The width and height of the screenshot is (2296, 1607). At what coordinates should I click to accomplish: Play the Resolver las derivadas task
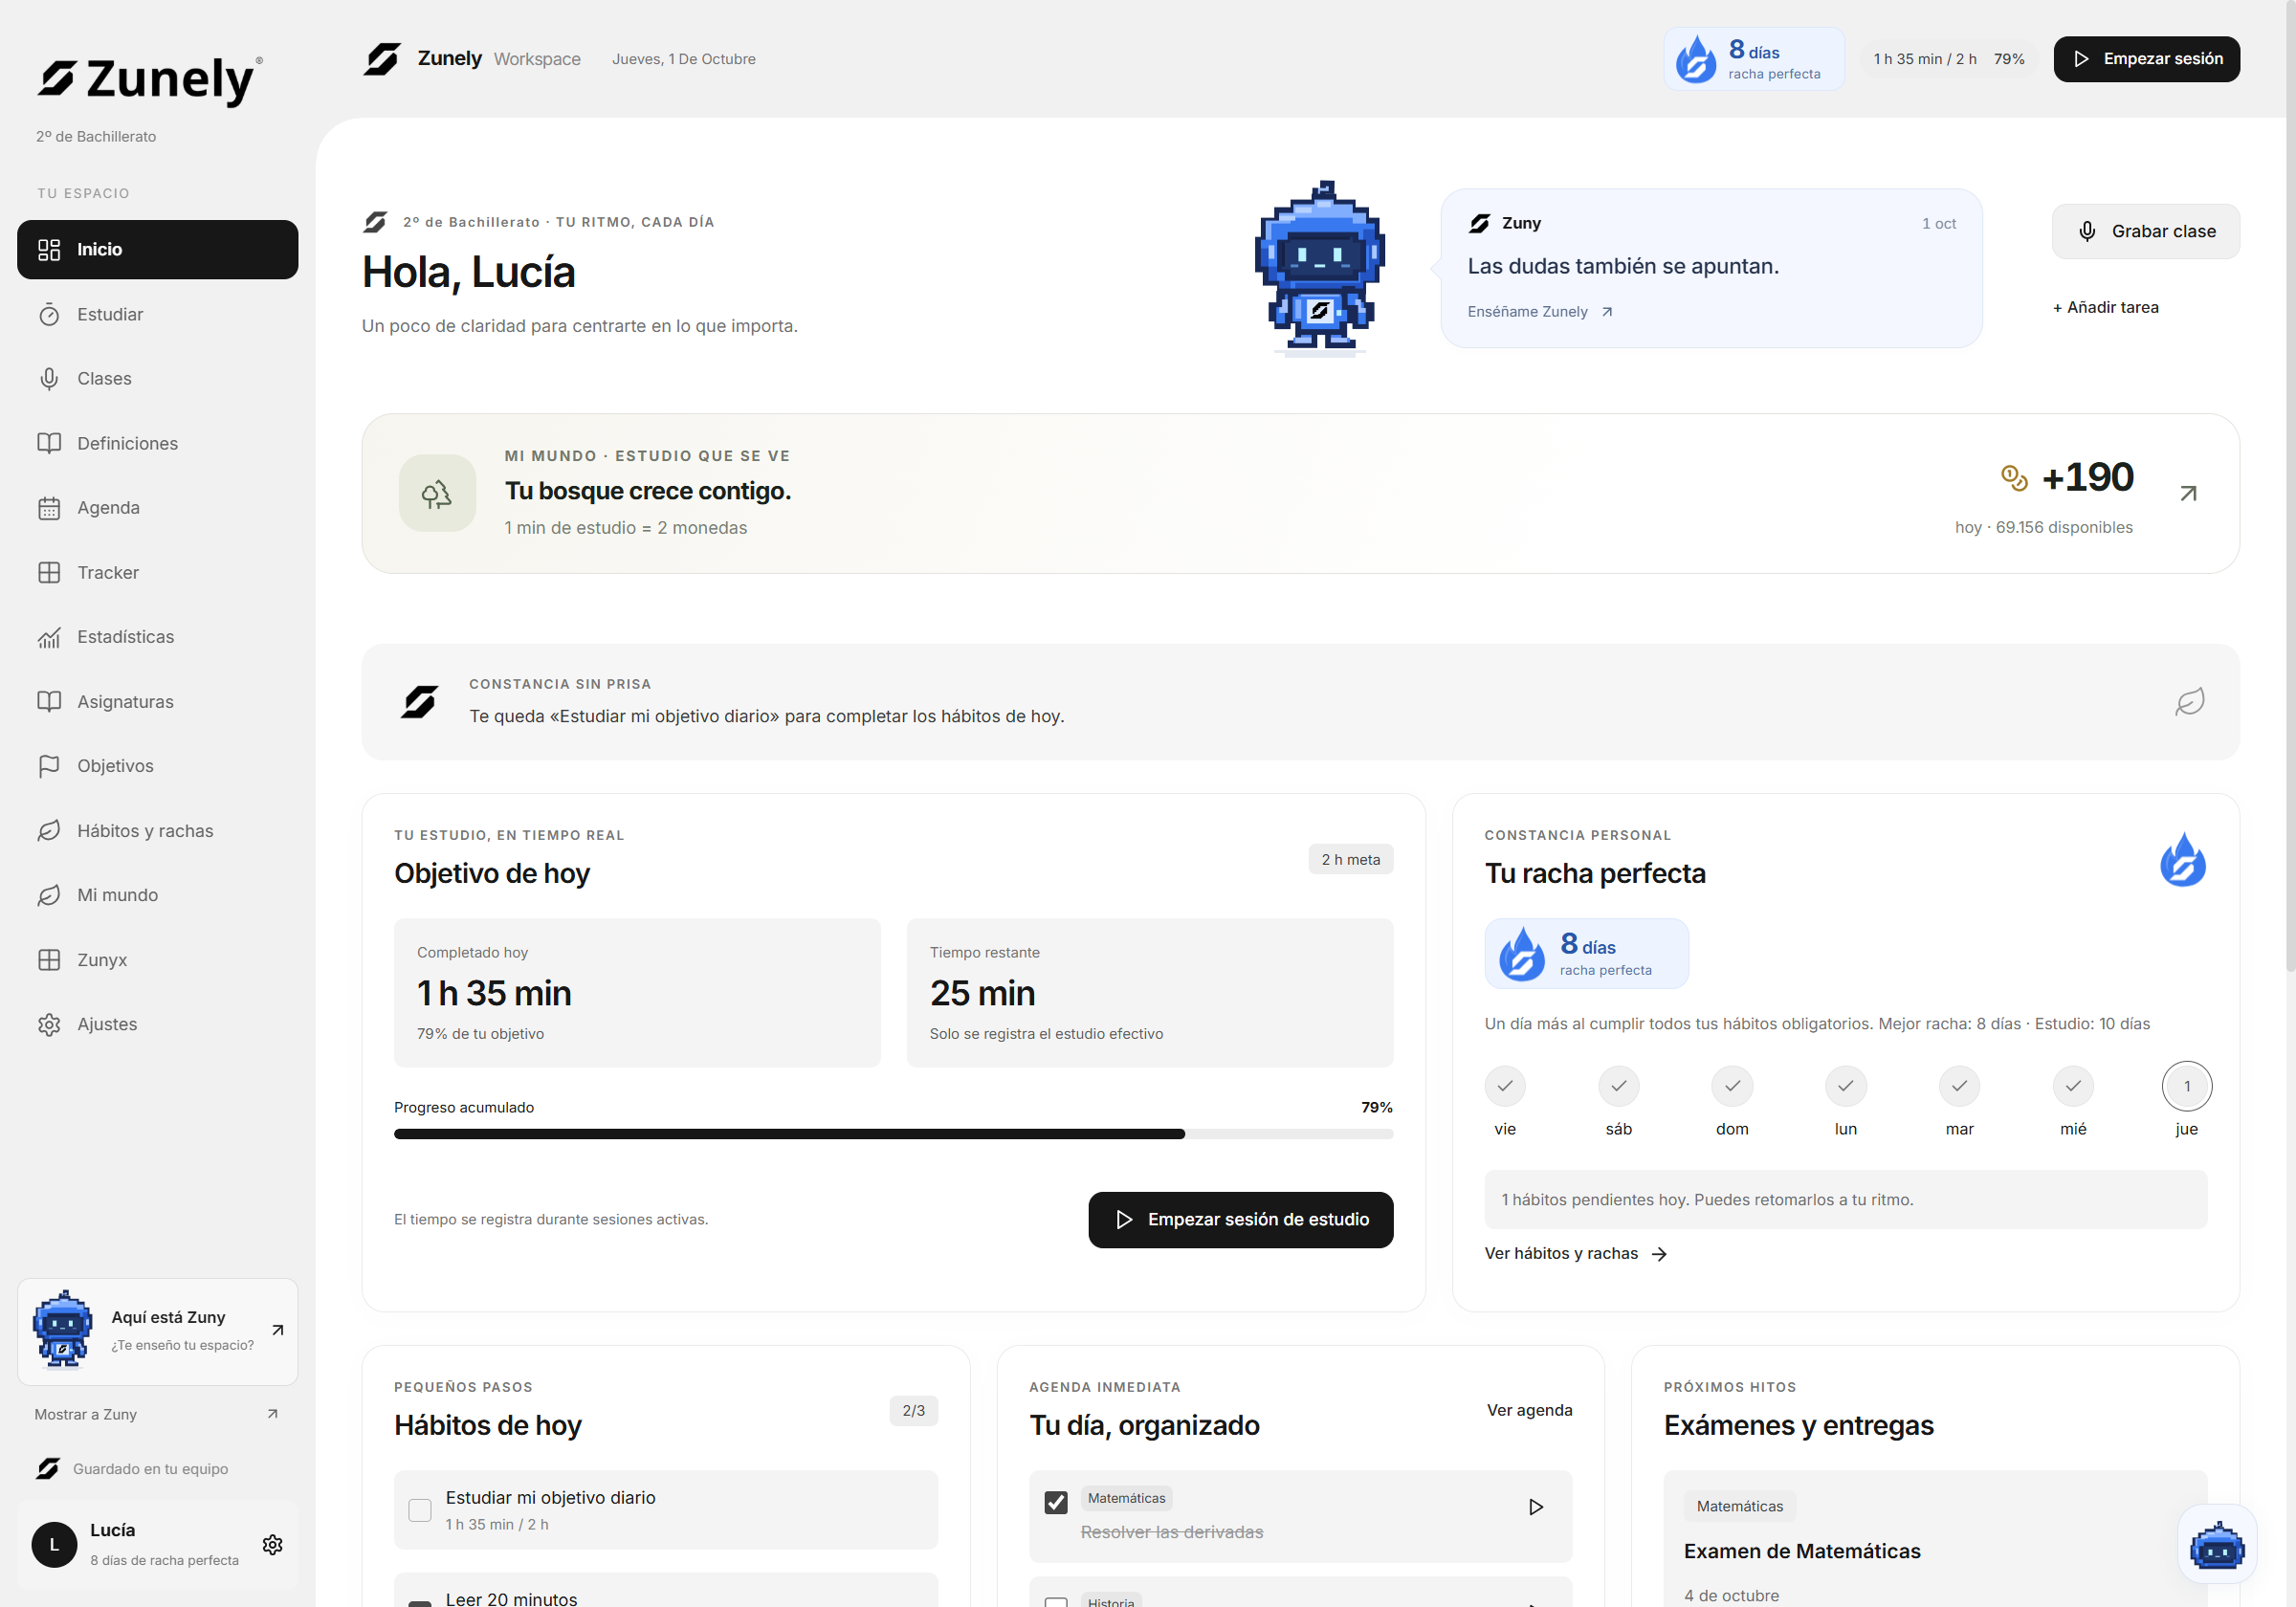(x=1536, y=1507)
